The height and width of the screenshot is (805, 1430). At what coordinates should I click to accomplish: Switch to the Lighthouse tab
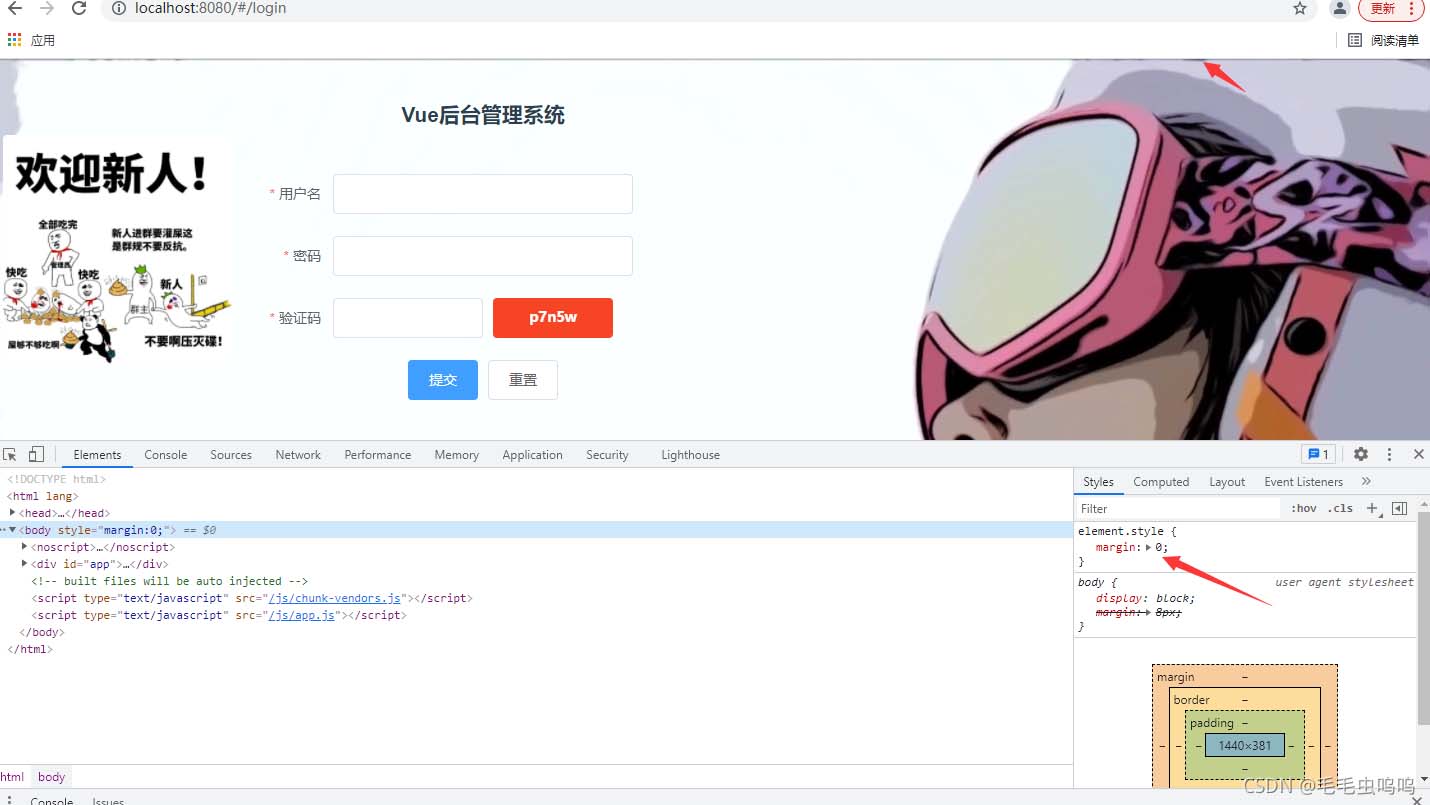point(690,455)
